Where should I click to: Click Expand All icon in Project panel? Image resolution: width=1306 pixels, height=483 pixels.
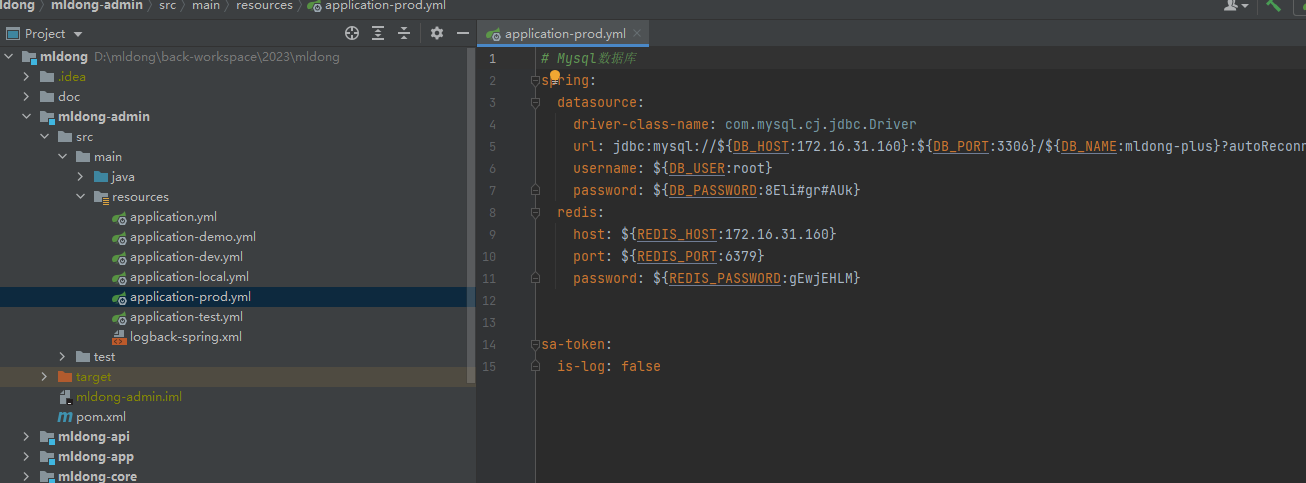coord(378,33)
